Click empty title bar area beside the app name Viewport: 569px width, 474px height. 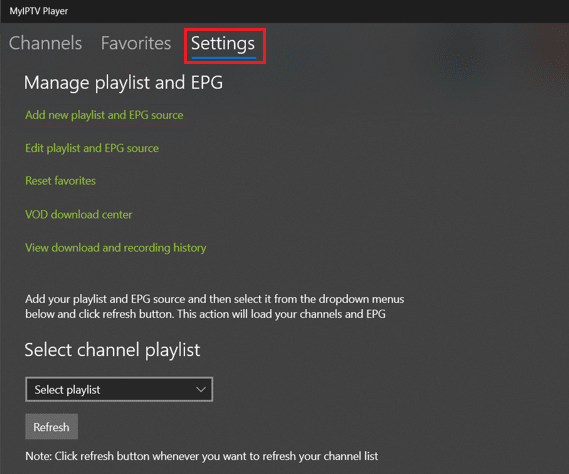(x=316, y=11)
